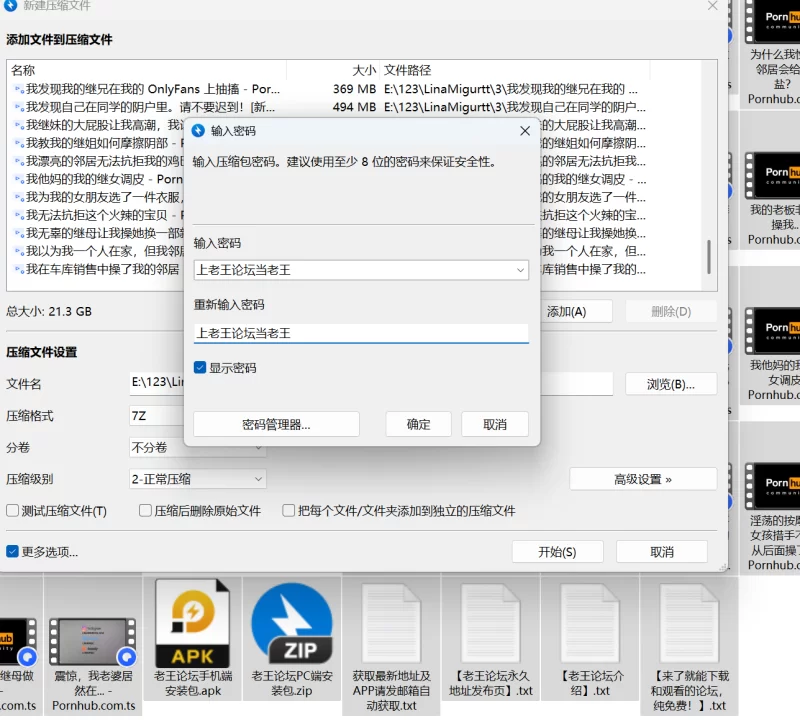The height and width of the screenshot is (724, 800).
Task: Open the 分卷 不分卷 dropdown
Action: [x=198, y=447]
